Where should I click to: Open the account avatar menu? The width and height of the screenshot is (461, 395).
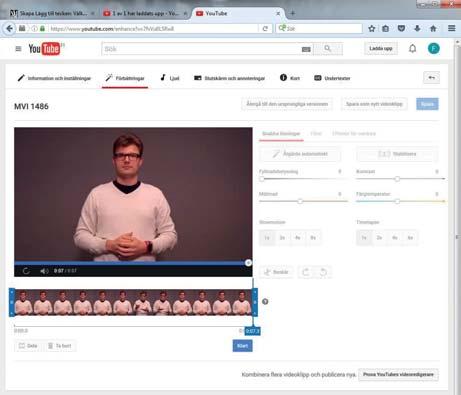tap(433, 49)
